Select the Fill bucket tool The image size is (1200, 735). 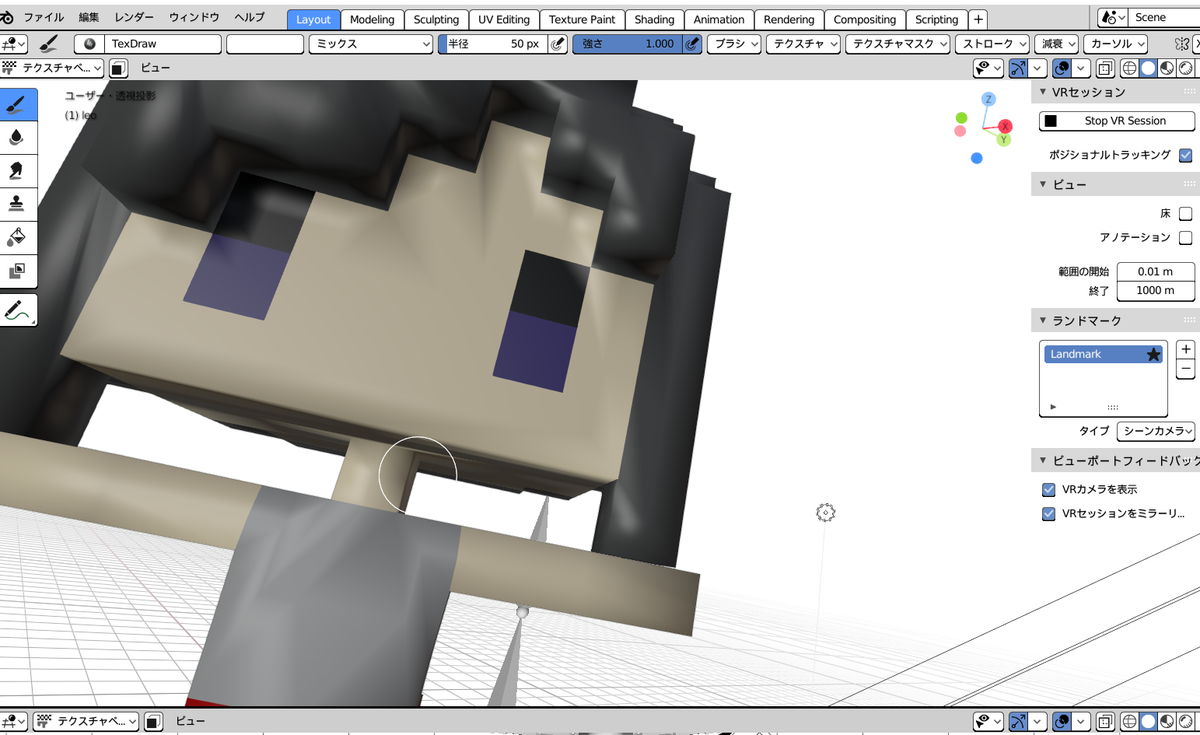(17, 238)
